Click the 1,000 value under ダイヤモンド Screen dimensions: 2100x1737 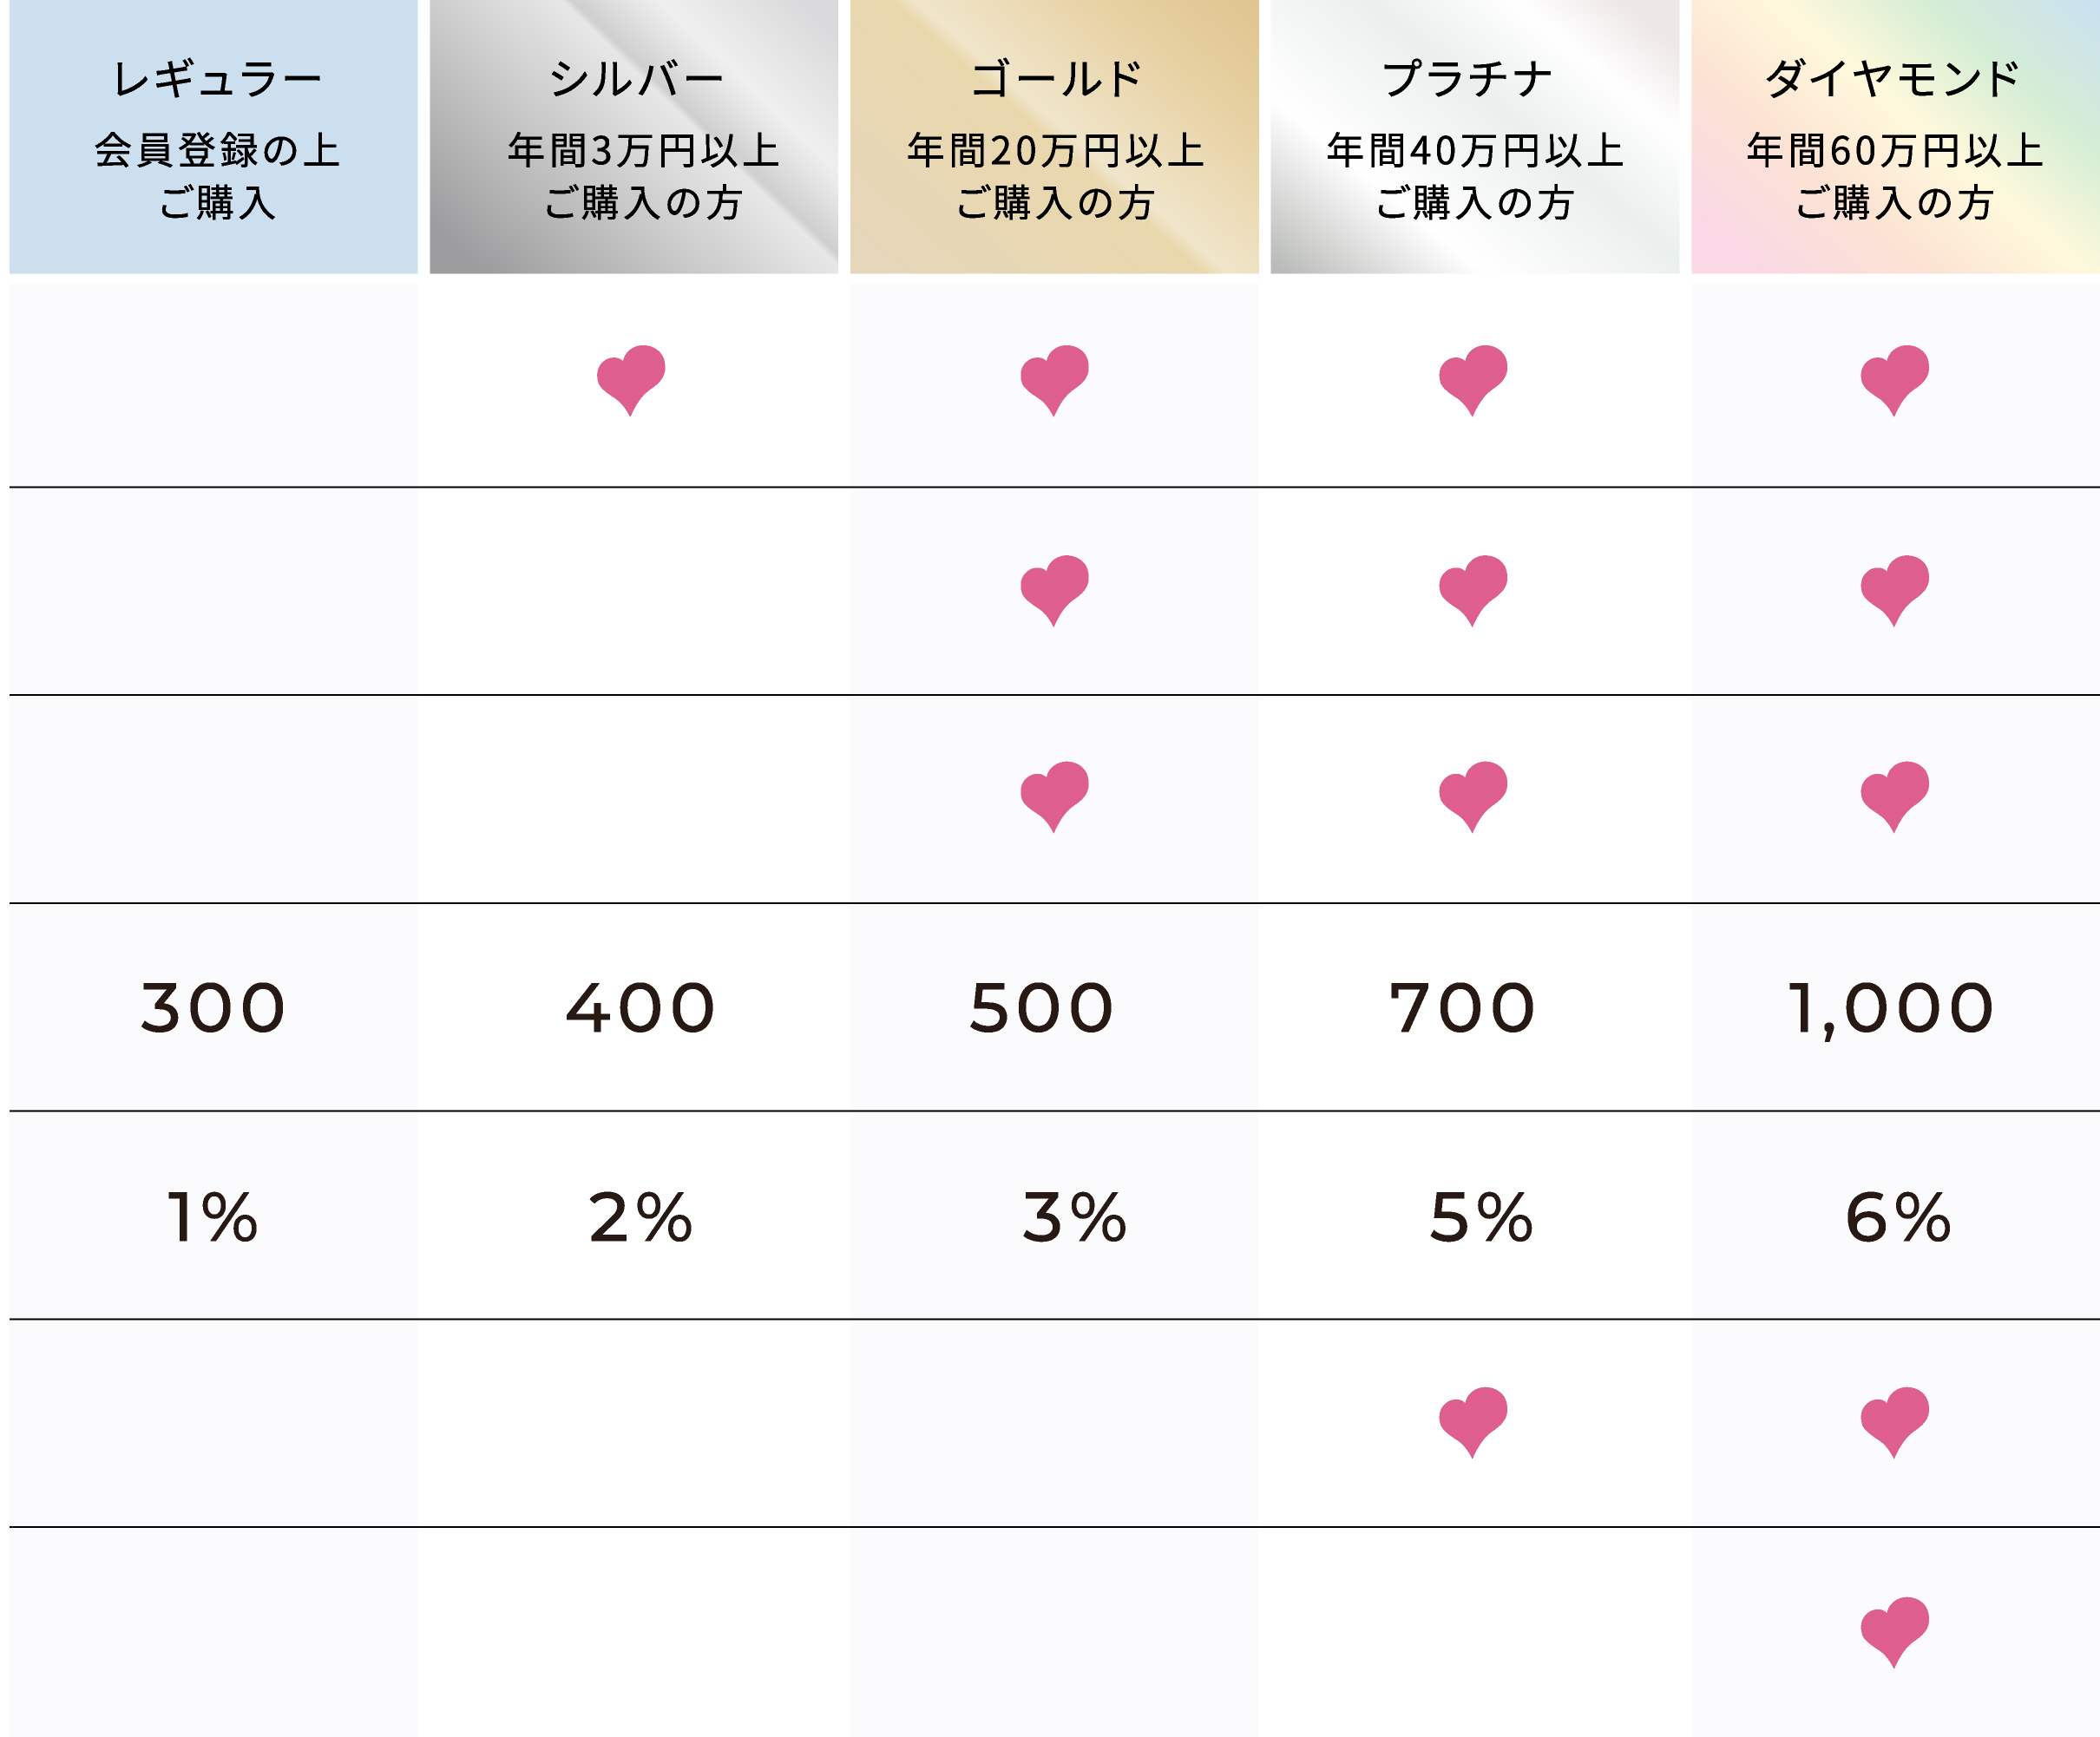tap(1890, 1008)
